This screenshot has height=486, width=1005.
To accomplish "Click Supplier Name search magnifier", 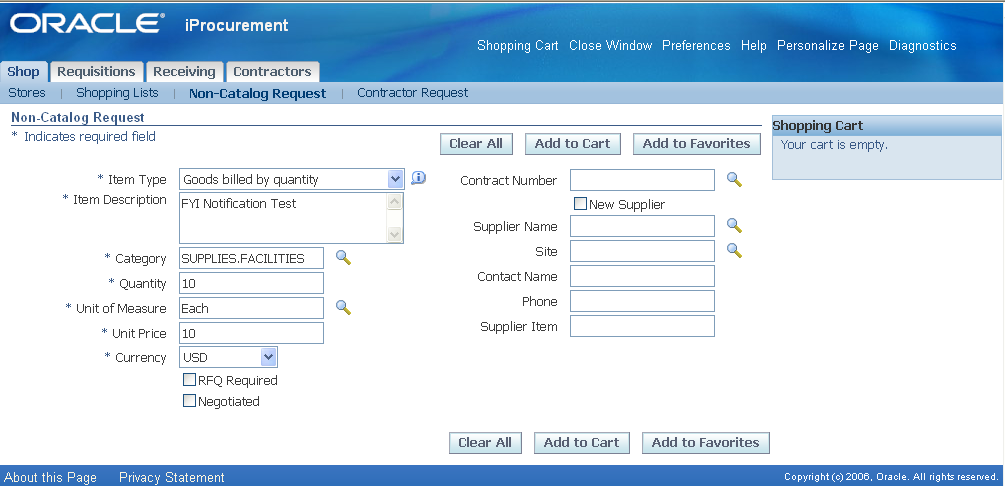I will pyautogui.click(x=734, y=225).
